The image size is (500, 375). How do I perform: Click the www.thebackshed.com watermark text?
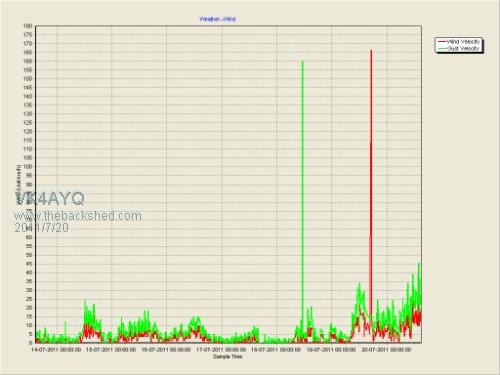pos(78,216)
